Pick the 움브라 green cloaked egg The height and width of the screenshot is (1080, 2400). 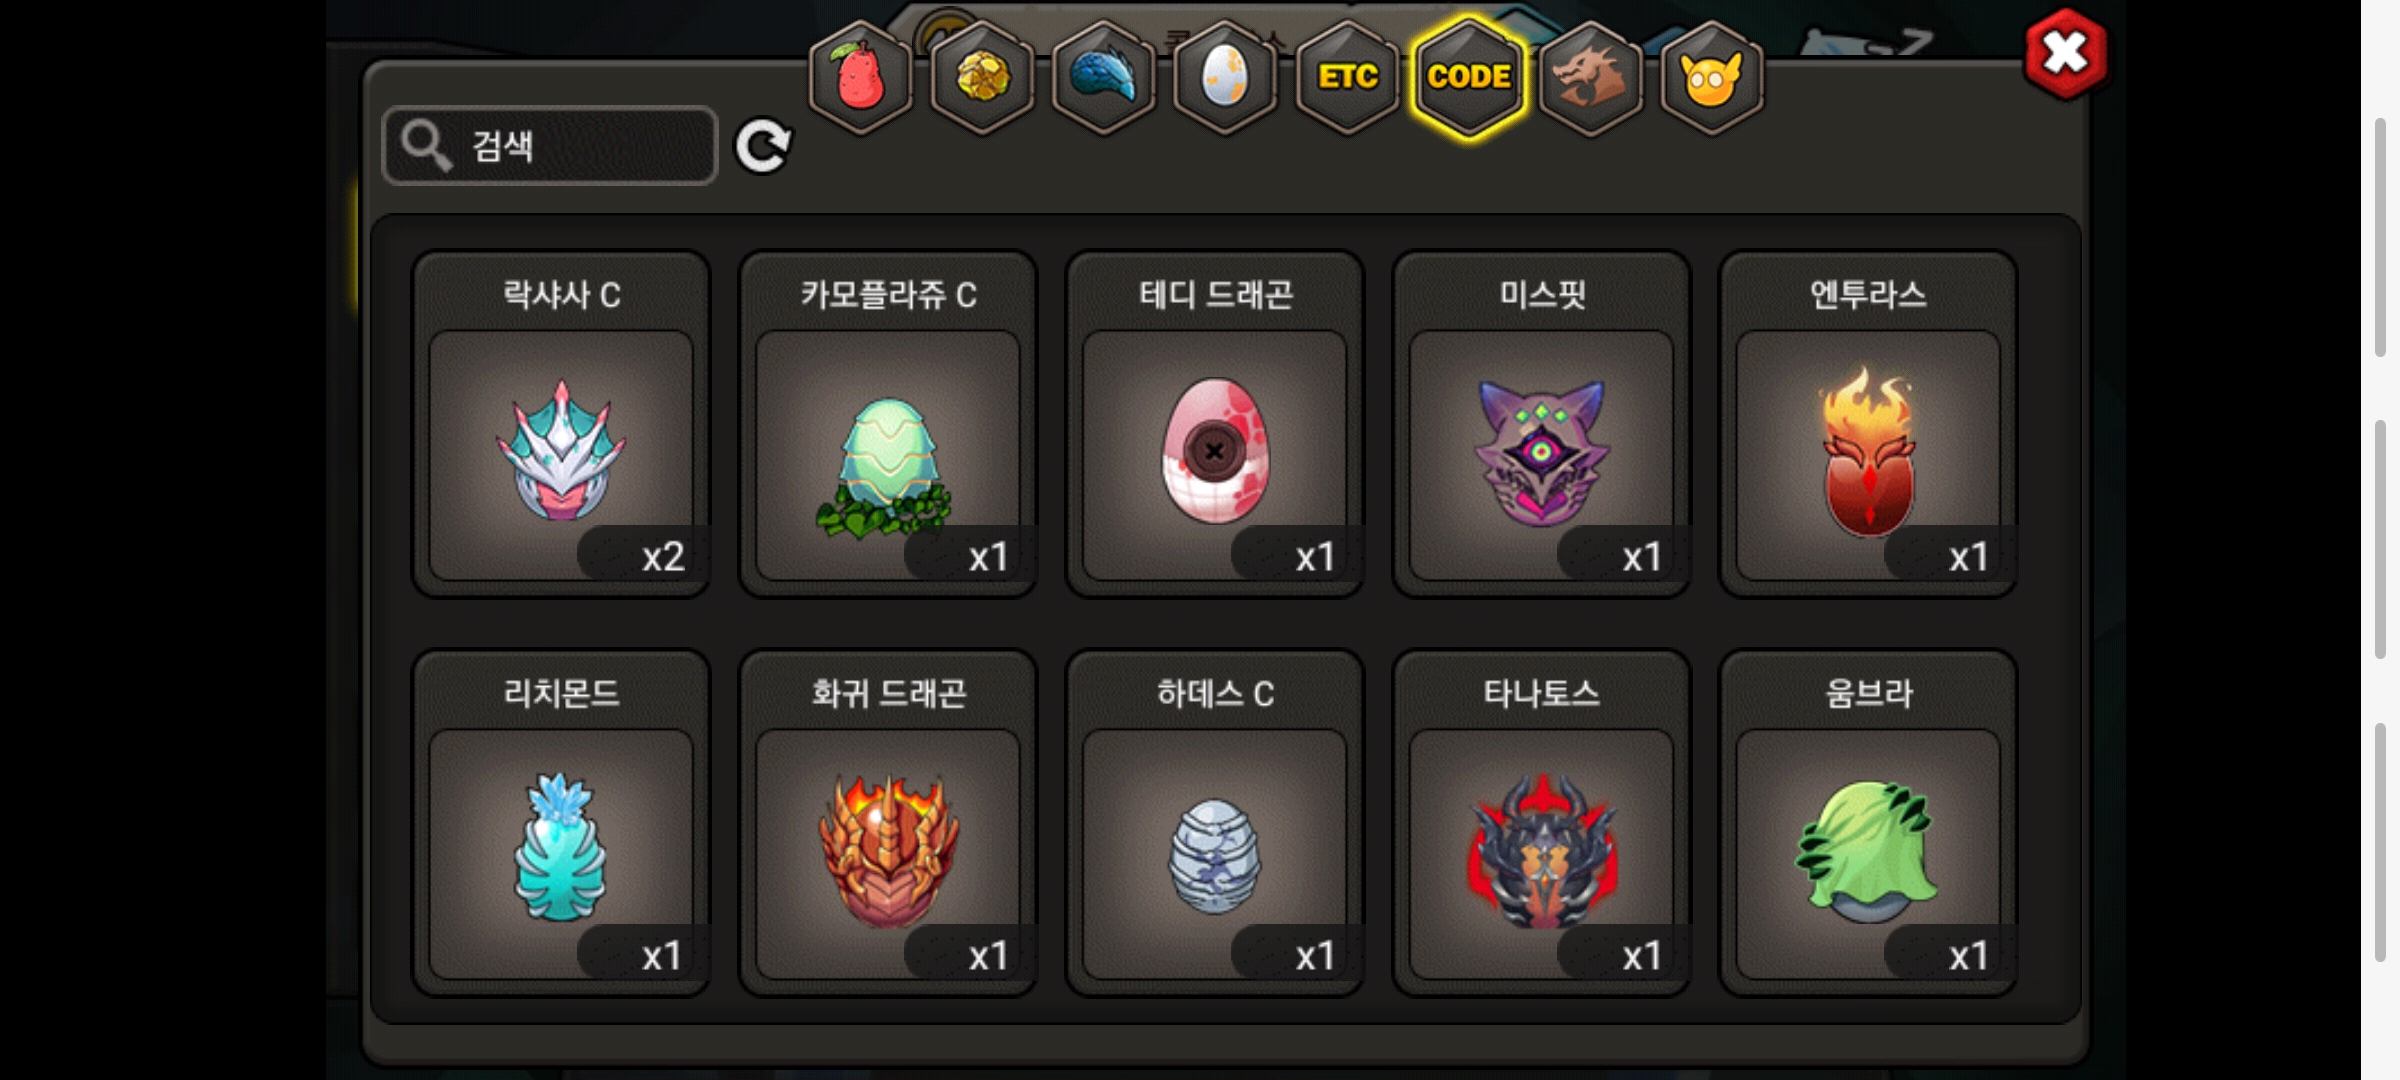tap(1868, 823)
